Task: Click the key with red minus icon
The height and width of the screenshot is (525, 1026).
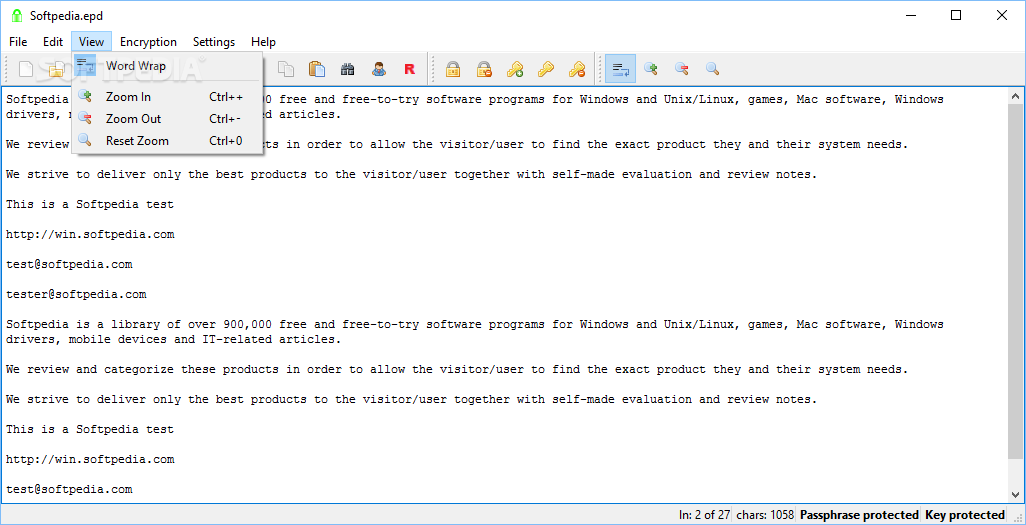Action: coord(576,69)
